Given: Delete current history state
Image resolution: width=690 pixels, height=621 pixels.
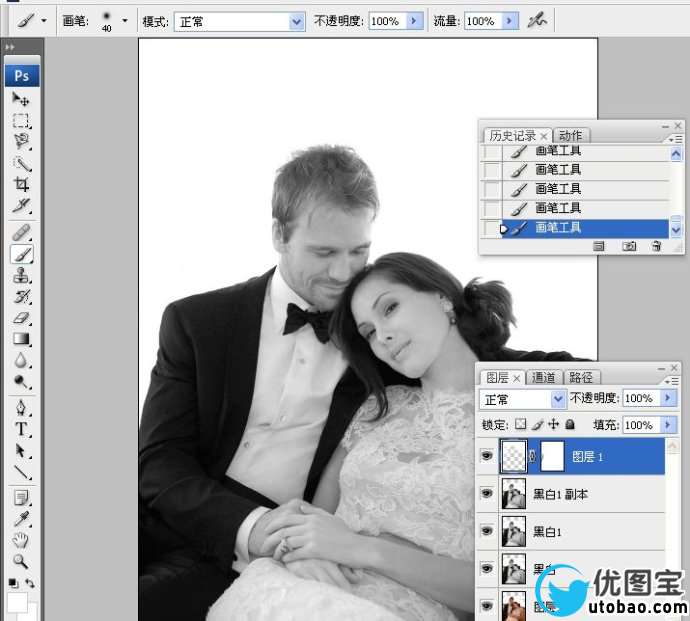Looking at the screenshot, I should click(656, 246).
